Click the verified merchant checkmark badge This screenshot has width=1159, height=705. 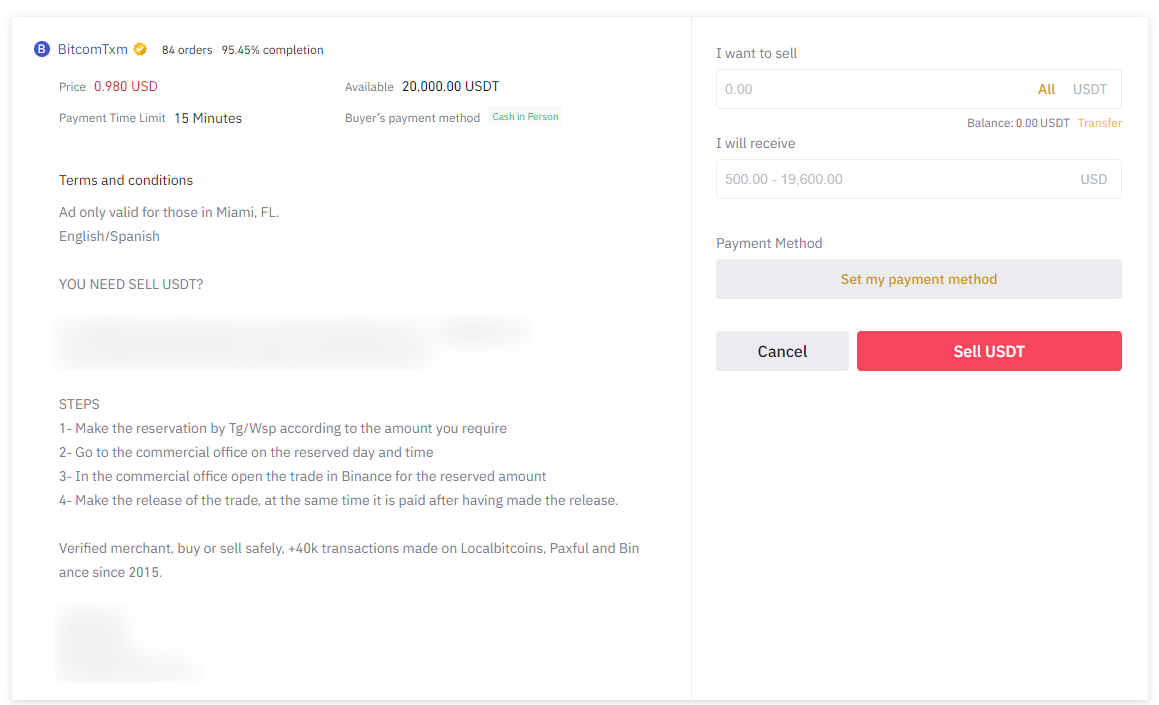[140, 48]
